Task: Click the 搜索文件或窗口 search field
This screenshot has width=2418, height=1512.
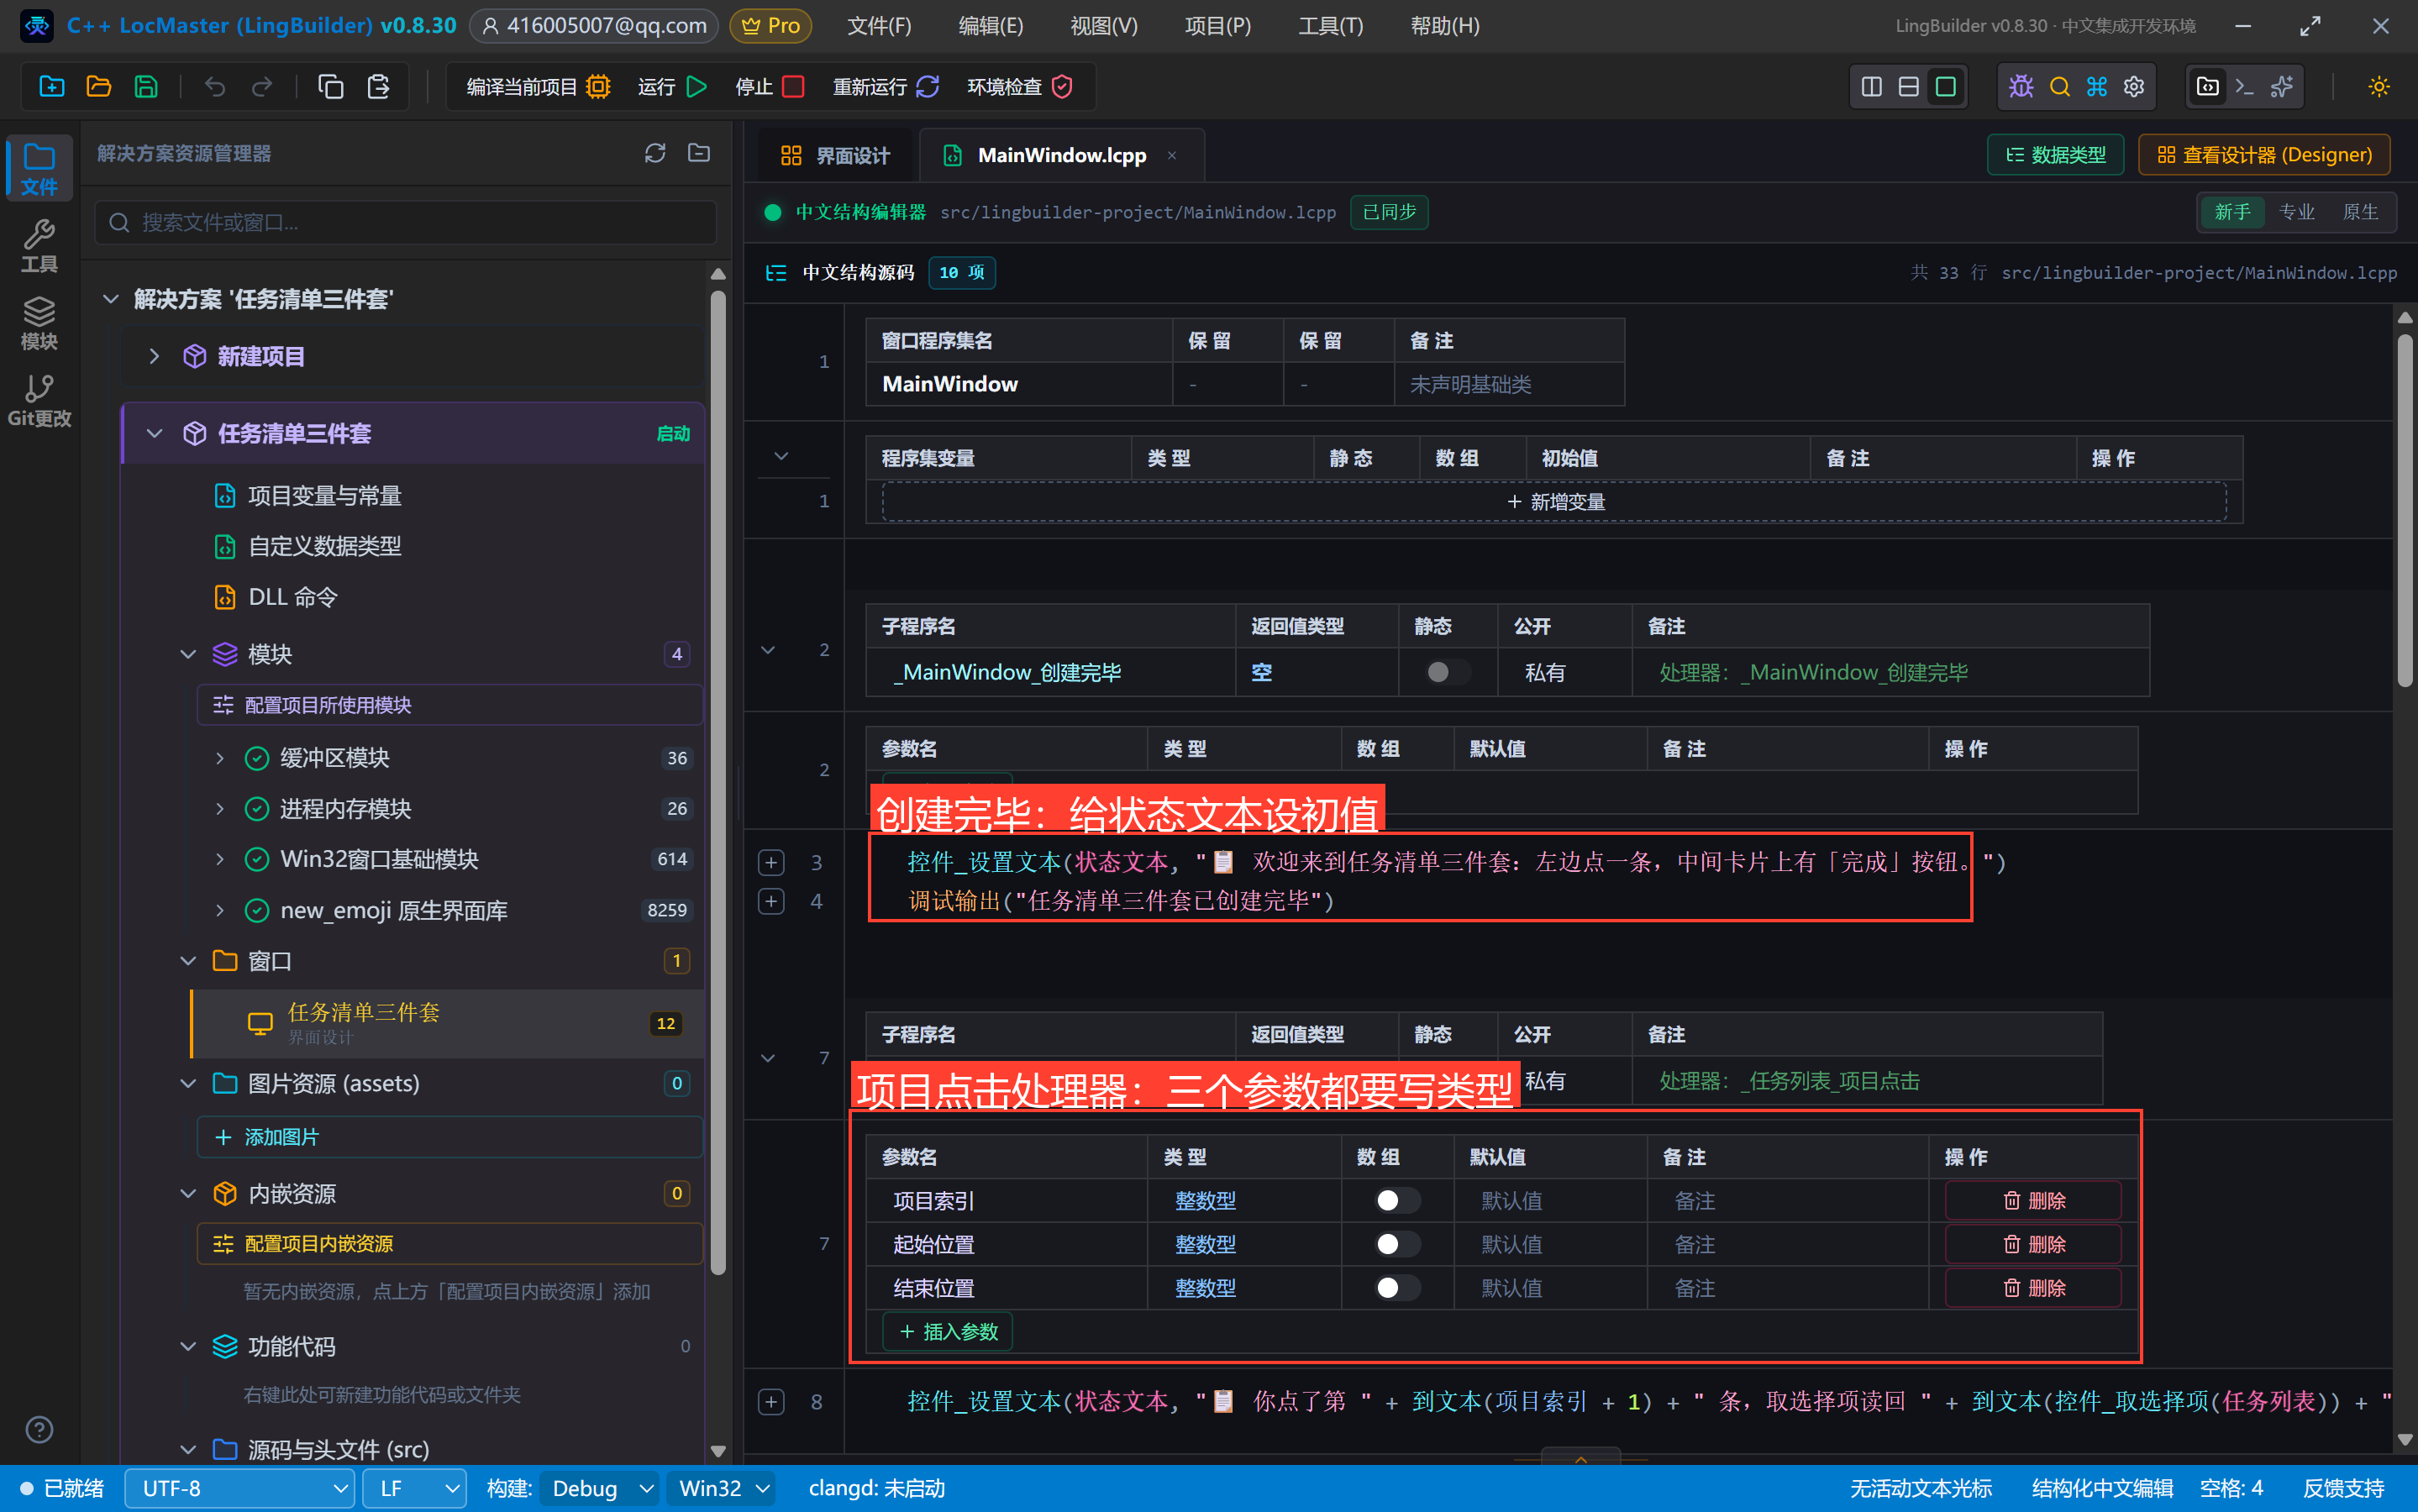Action: point(405,222)
